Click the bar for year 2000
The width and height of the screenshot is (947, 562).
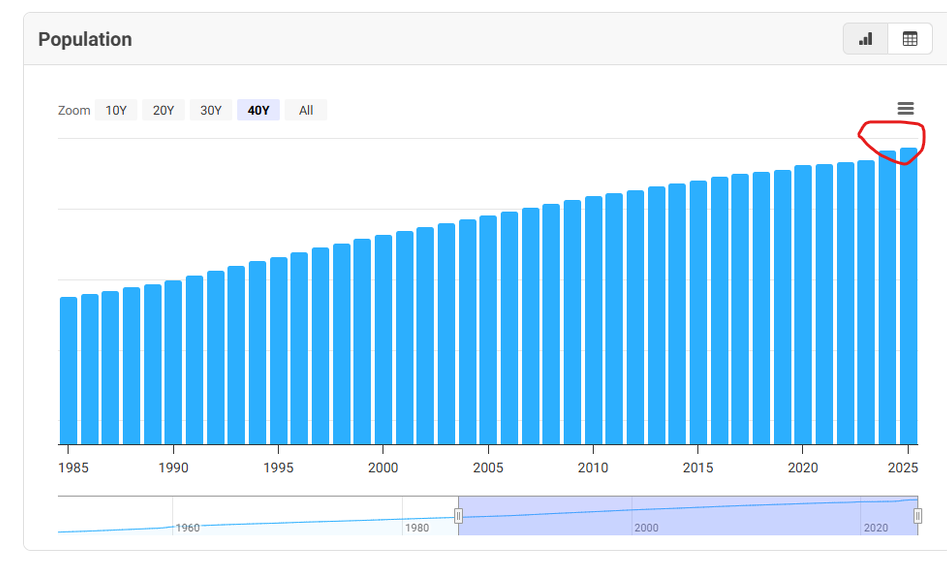point(383,340)
